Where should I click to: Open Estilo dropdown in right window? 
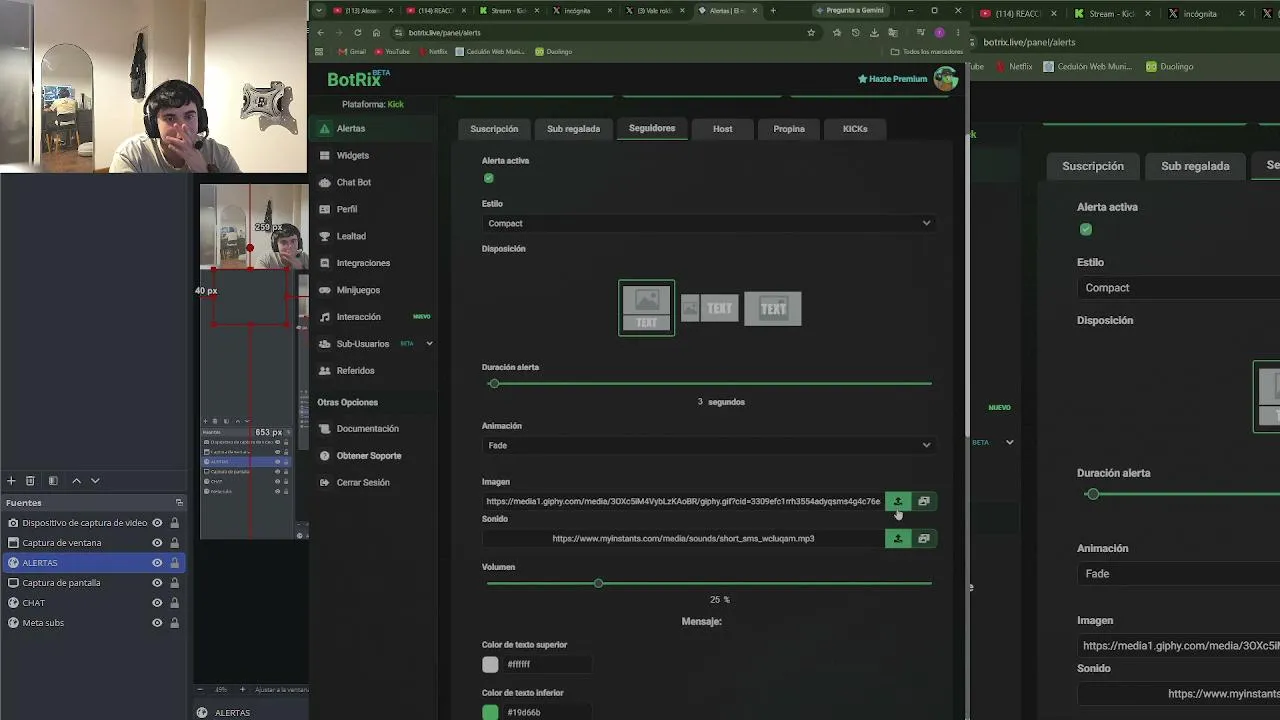(1178, 288)
